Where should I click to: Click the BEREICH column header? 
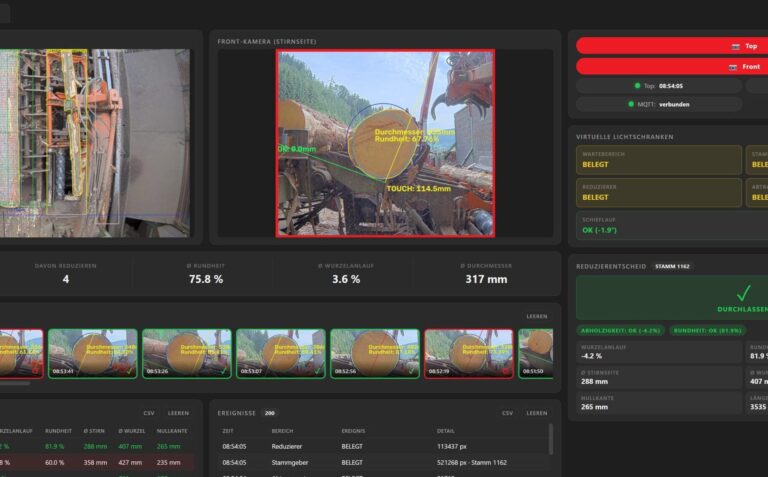282,431
